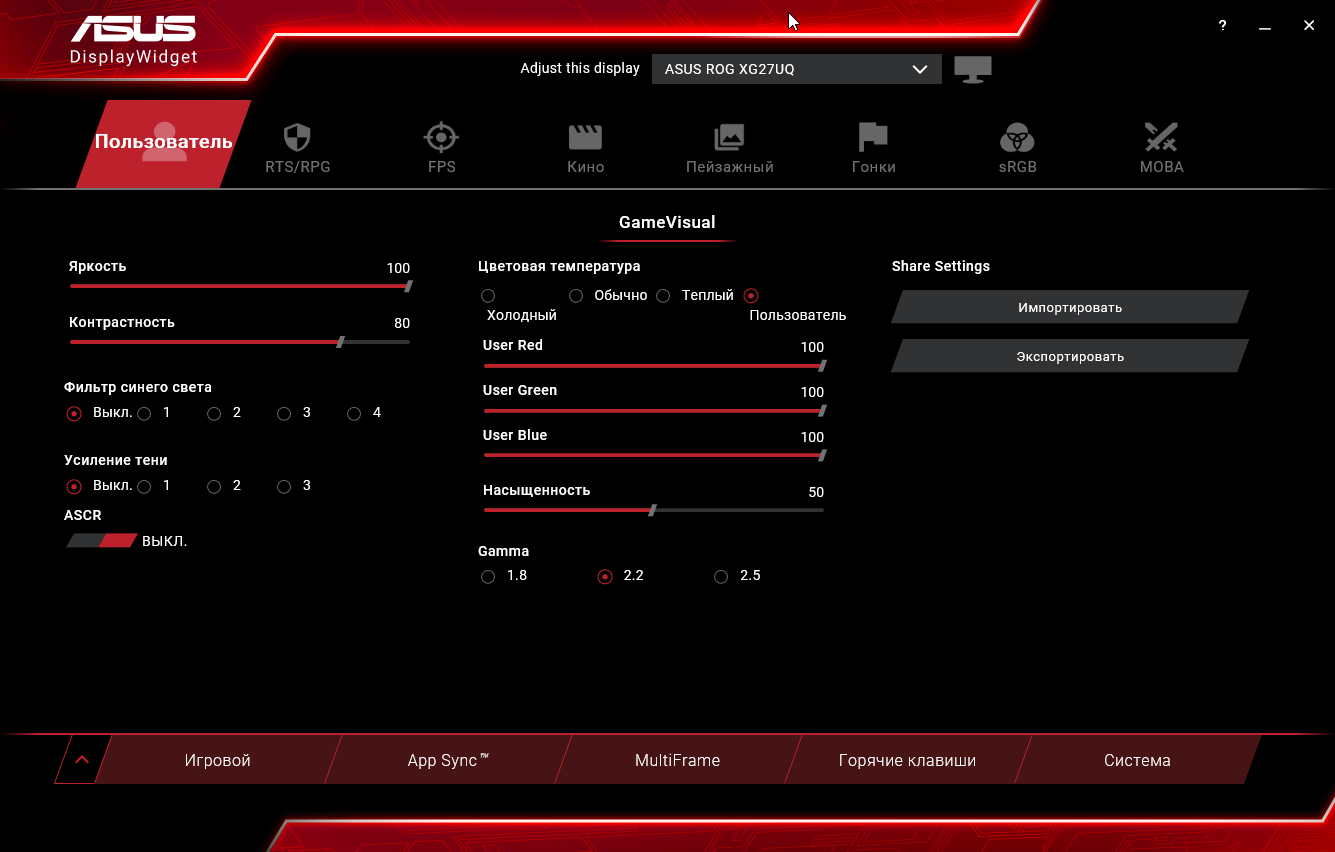Open the Игровой bottom tab
The height and width of the screenshot is (852, 1335).
pos(217,760)
